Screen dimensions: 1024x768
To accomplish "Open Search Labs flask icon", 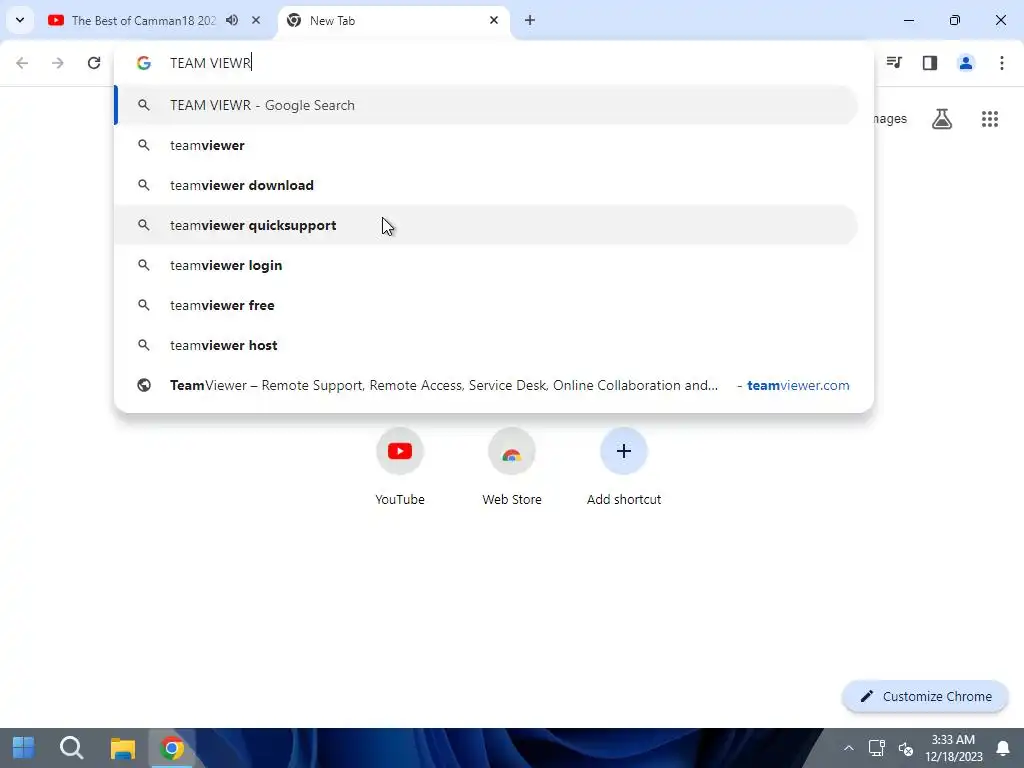I will [x=942, y=119].
